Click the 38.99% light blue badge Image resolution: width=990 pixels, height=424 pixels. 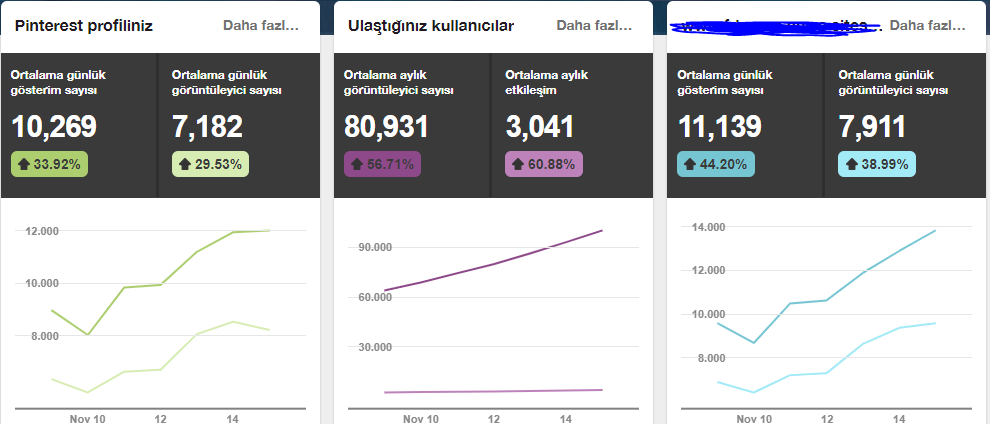pos(877,165)
